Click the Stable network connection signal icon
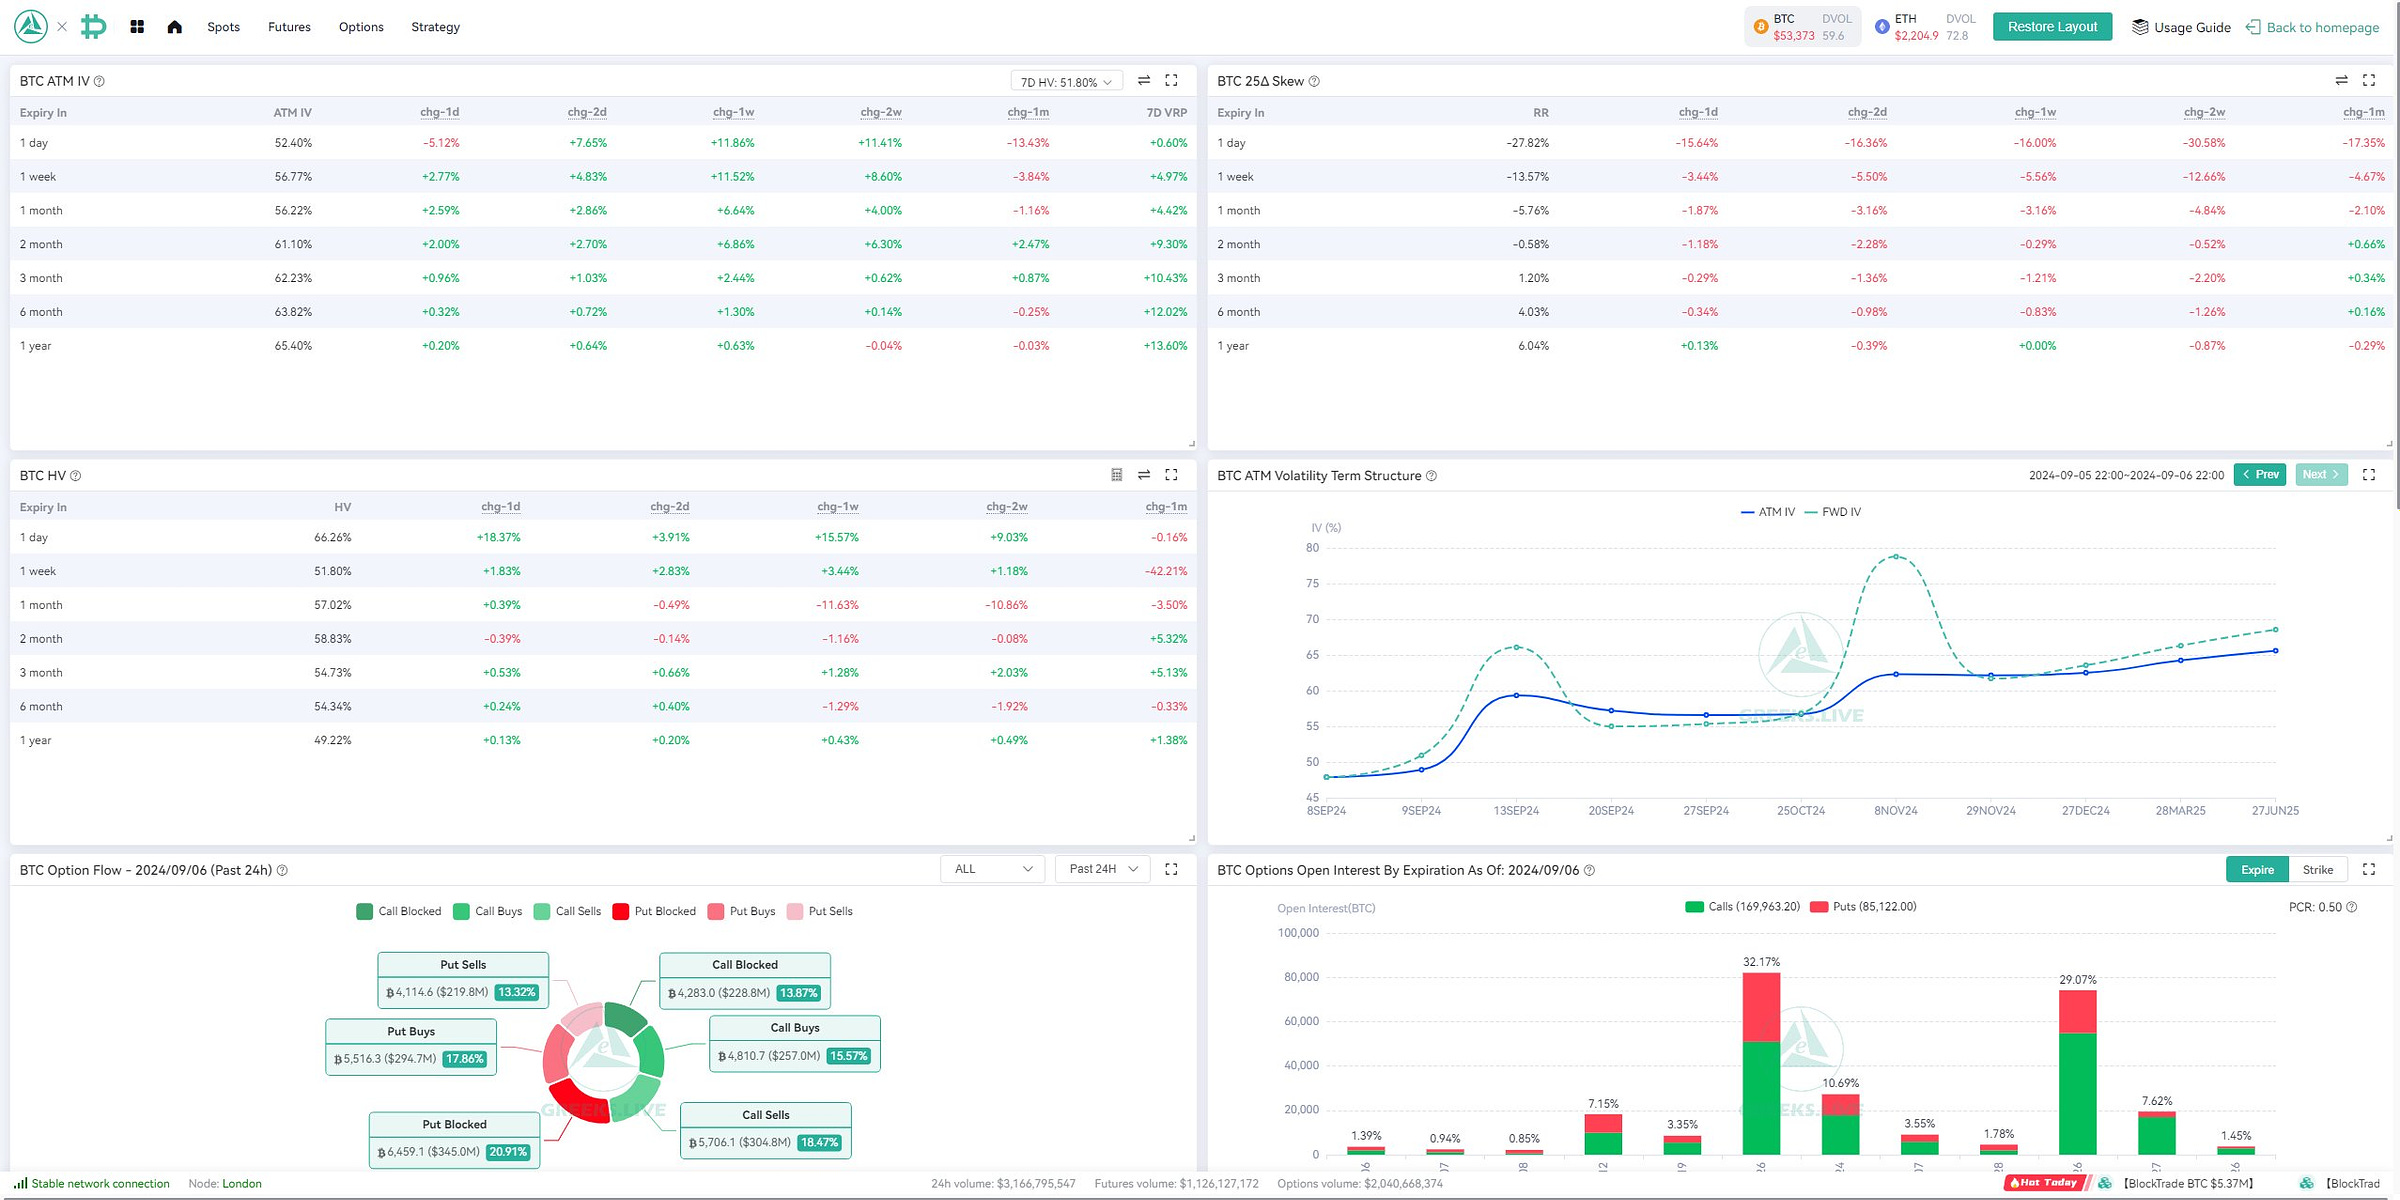The width and height of the screenshot is (2400, 1200). 20,1183
